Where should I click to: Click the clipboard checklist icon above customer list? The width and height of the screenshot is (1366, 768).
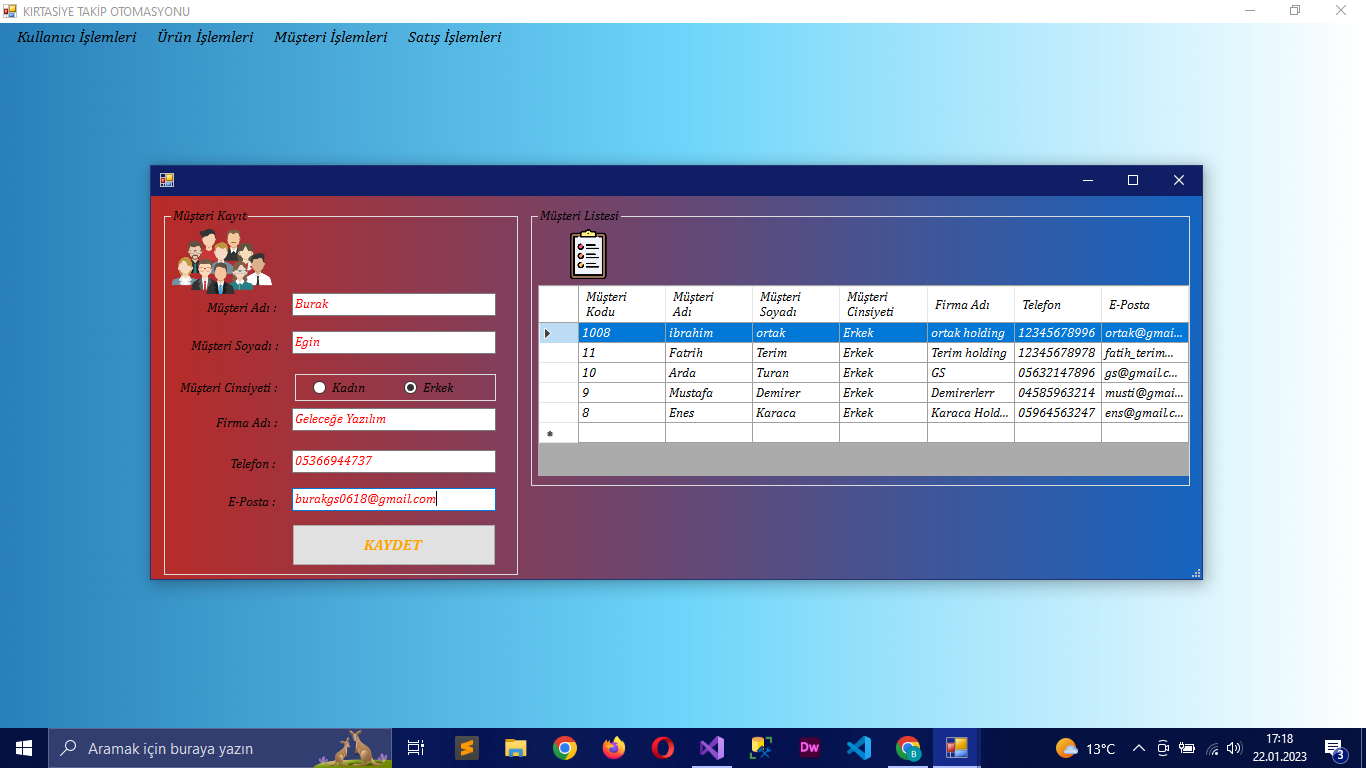(588, 255)
